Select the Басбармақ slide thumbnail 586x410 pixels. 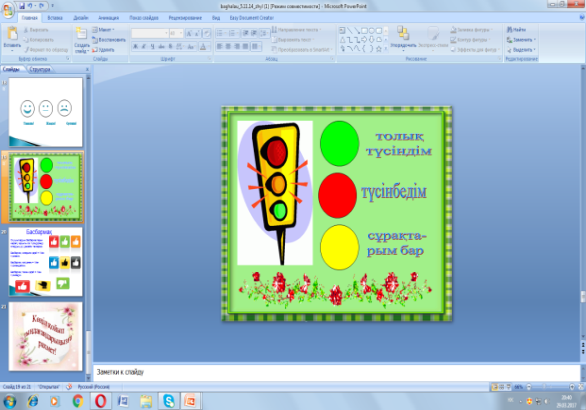[x=46, y=262]
